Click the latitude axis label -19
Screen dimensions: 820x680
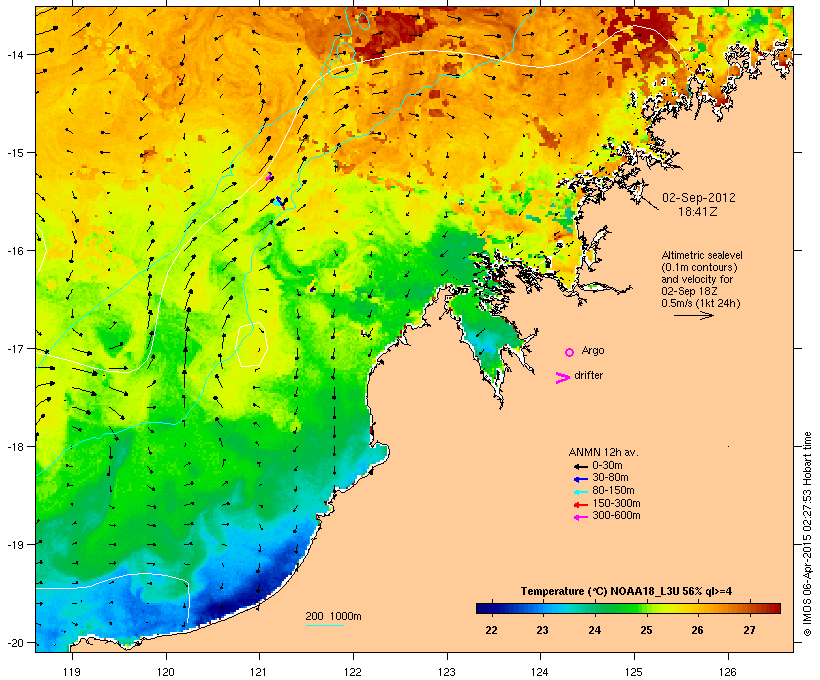[14, 544]
